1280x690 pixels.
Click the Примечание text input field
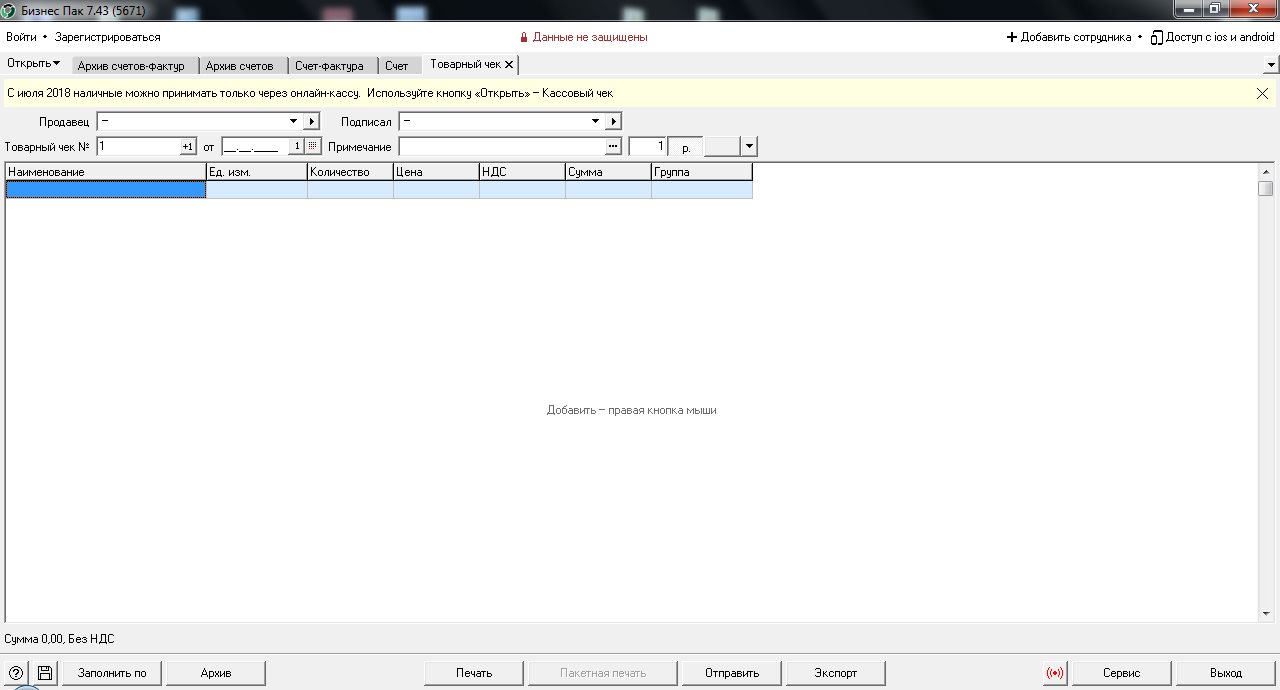(500, 146)
